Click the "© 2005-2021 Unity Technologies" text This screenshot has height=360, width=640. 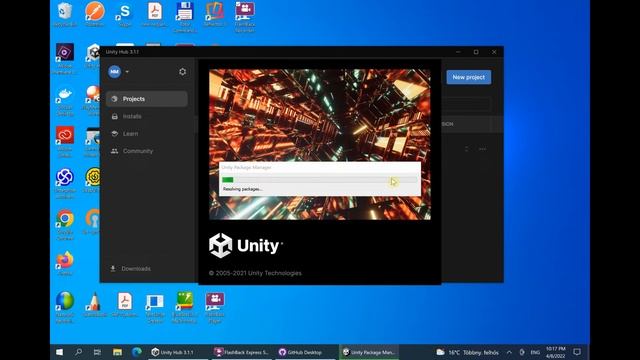[x=255, y=273]
